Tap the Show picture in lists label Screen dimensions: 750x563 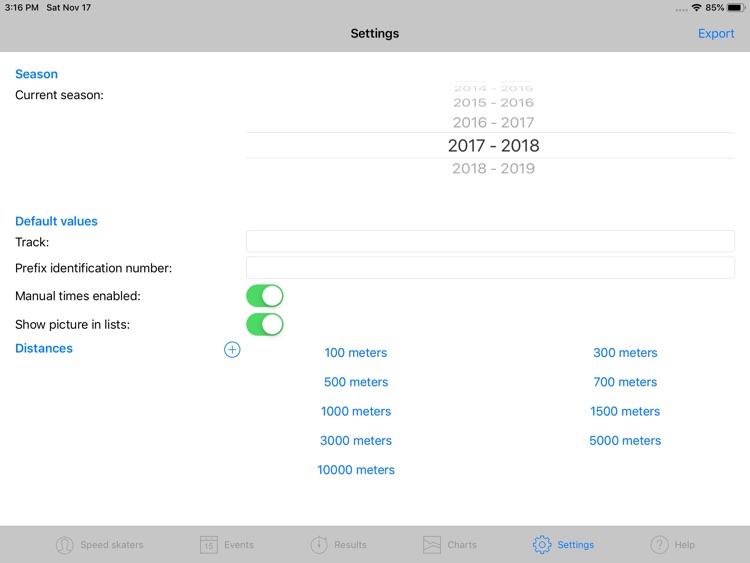[x=72, y=325]
